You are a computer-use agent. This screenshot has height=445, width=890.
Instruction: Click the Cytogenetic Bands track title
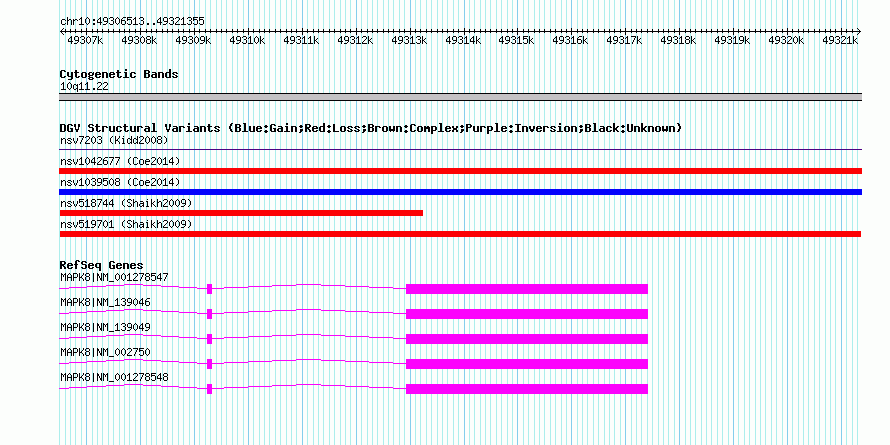click(119, 74)
